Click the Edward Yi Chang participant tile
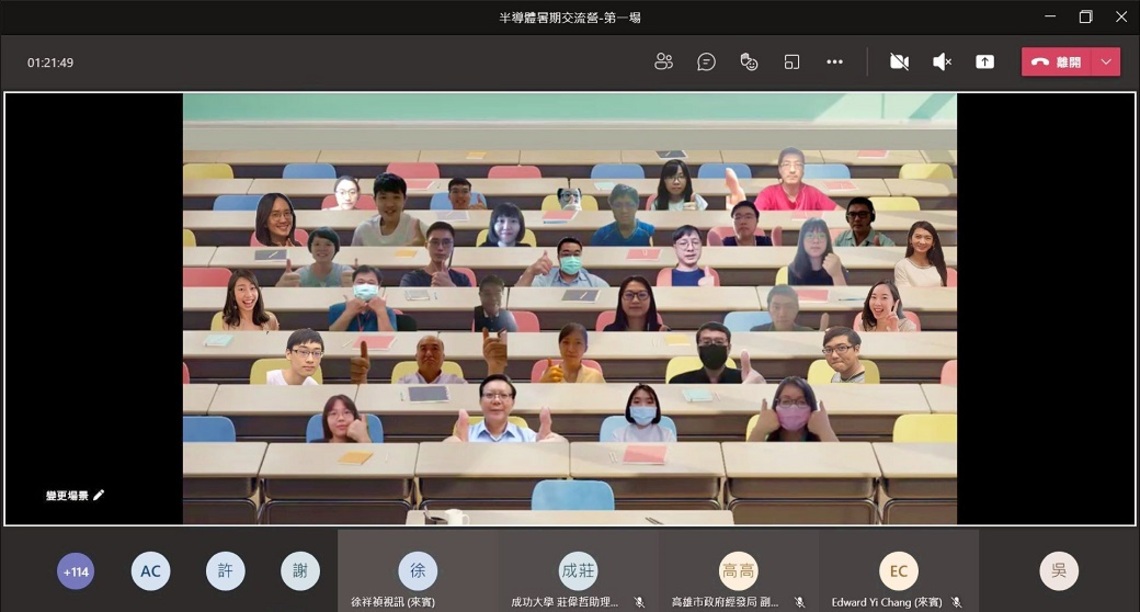This screenshot has height=612, width=1140. pos(899,571)
